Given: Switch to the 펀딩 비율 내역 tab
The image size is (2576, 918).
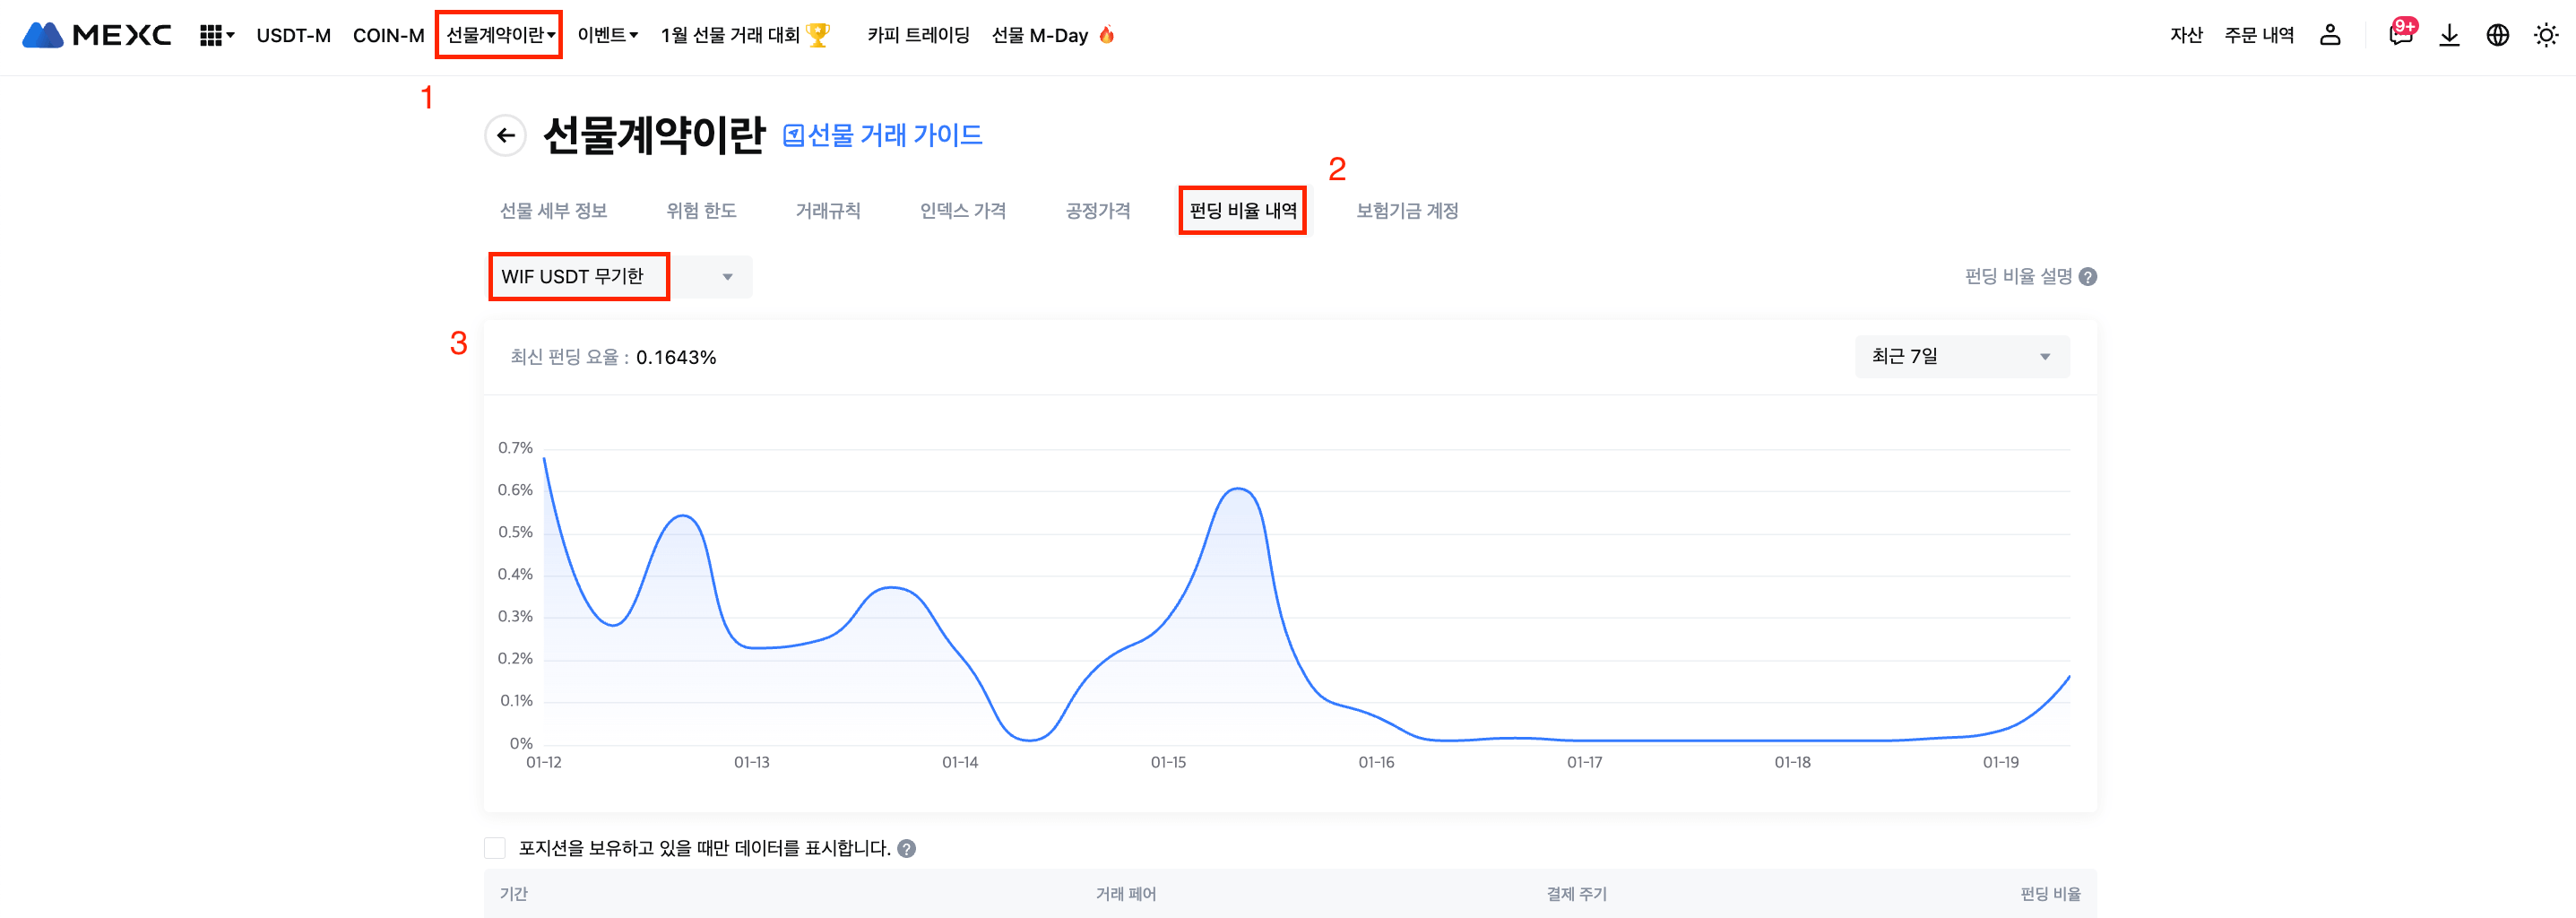Looking at the screenshot, I should coord(1242,211).
